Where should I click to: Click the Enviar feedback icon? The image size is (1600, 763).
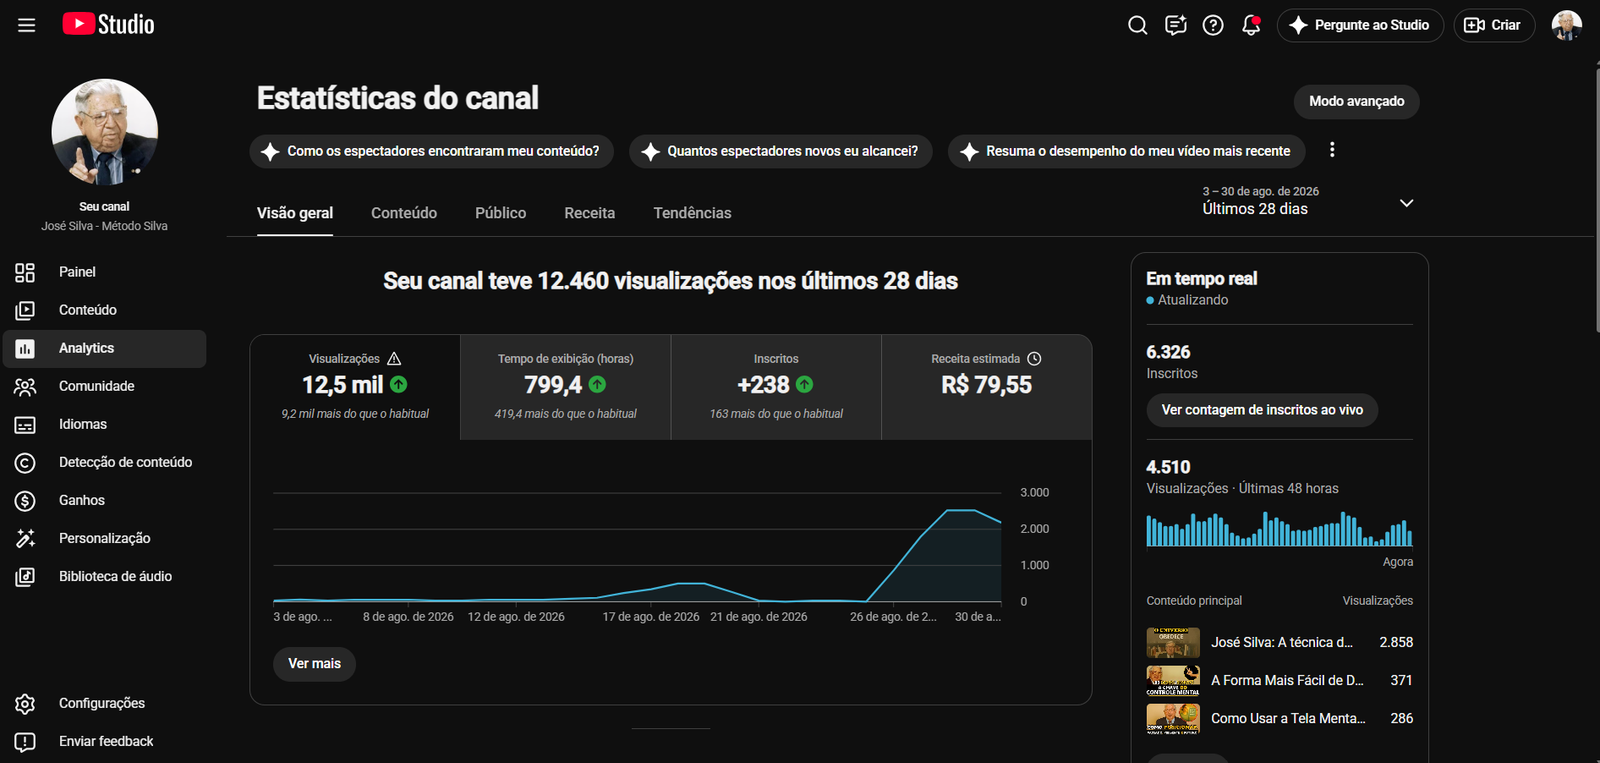[25, 742]
